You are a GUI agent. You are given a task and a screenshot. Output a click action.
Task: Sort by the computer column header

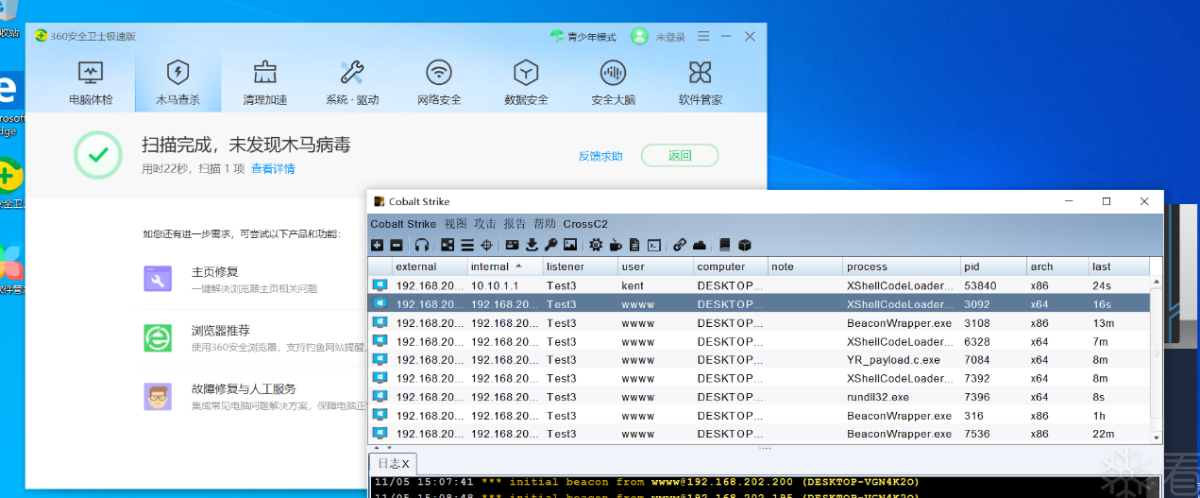[x=730, y=267]
